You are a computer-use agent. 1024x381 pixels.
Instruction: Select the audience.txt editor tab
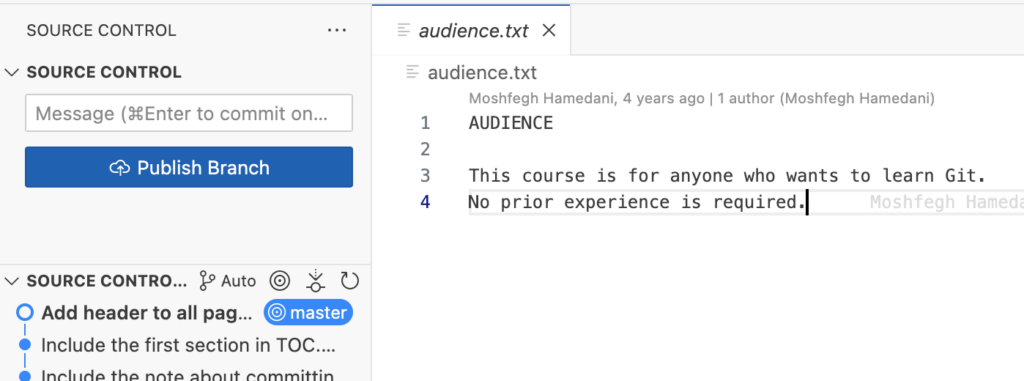pos(472,30)
